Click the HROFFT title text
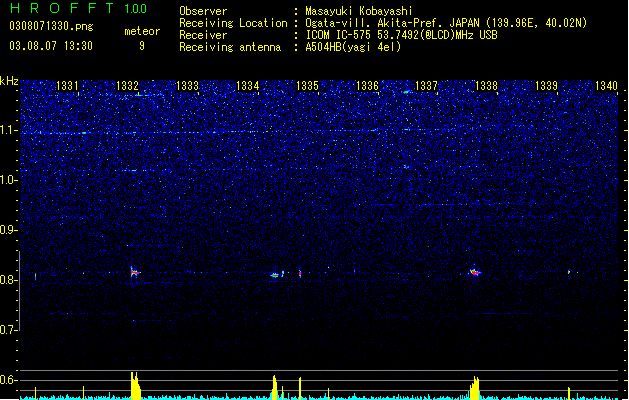The height and width of the screenshot is (400, 629). pyautogui.click(x=62, y=8)
